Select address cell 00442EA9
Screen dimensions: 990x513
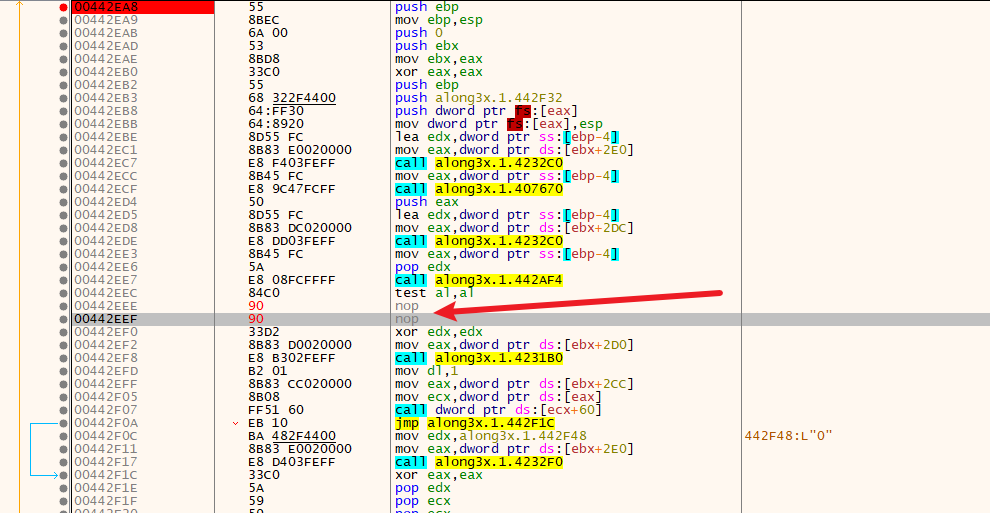pyautogui.click(x=106, y=20)
